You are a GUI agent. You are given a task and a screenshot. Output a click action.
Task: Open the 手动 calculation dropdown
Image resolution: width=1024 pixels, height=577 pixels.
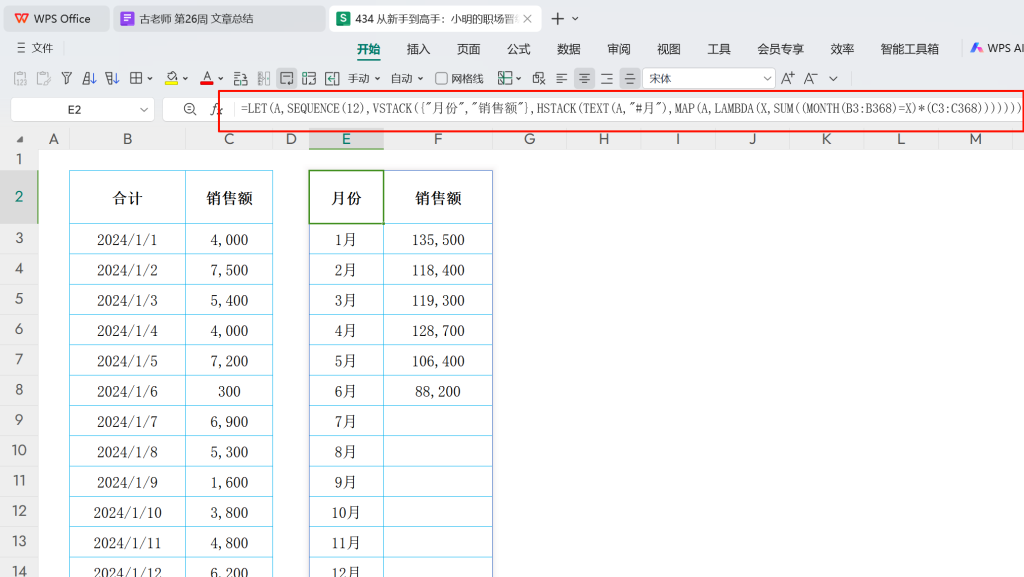point(364,78)
